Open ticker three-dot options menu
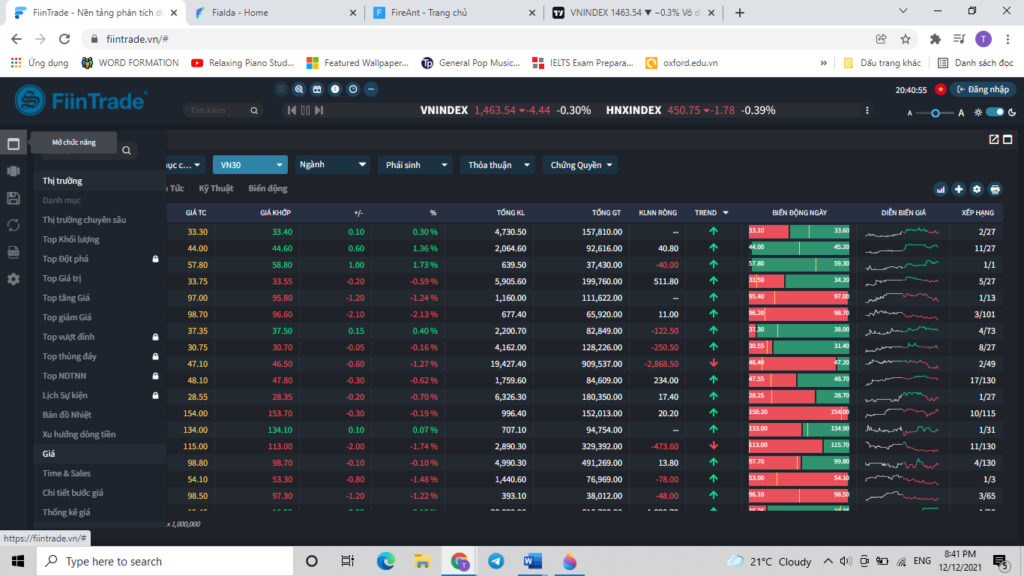The height and width of the screenshot is (576, 1024). [867, 110]
